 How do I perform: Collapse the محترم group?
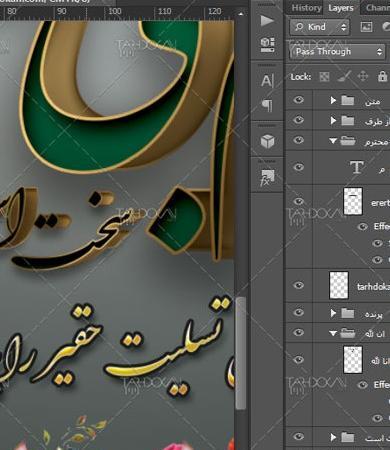coord(333,141)
